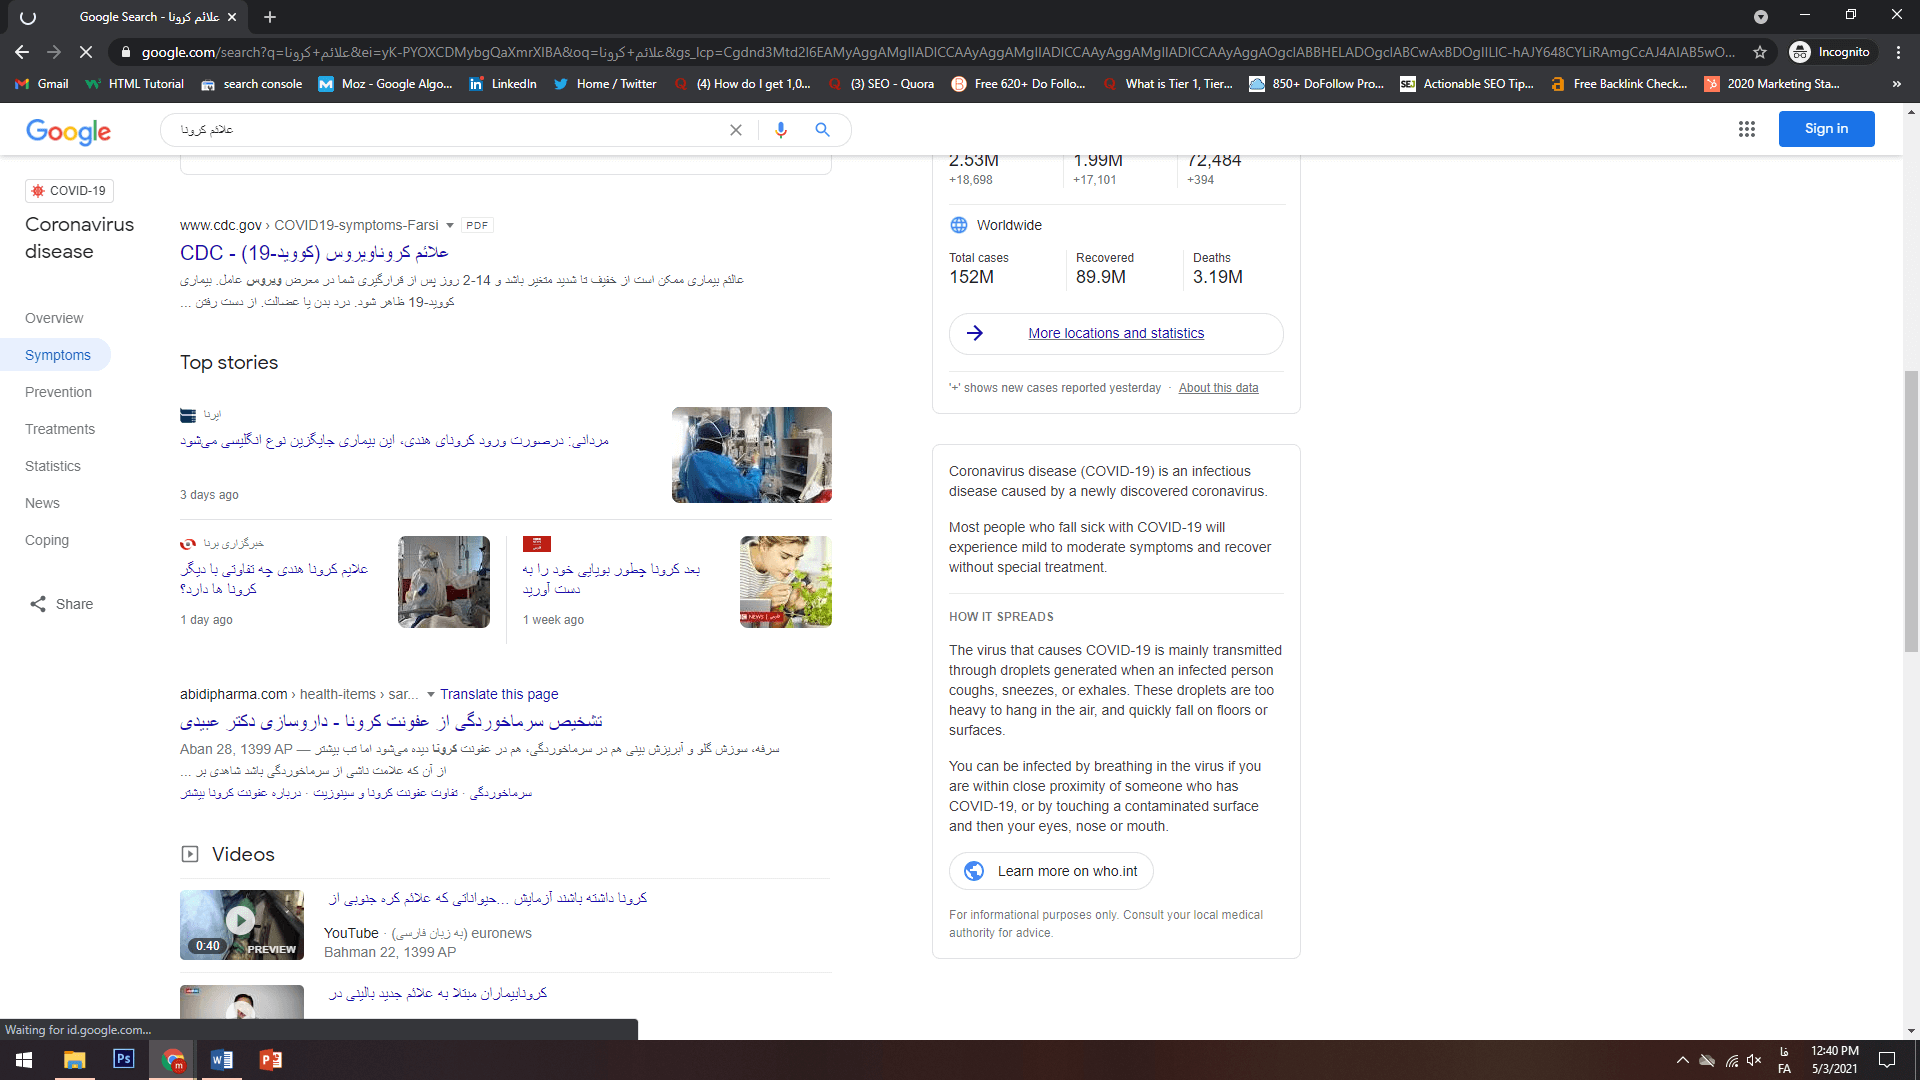Open Word from the taskbar
This screenshot has width=1920, height=1080.
pos(222,1060)
